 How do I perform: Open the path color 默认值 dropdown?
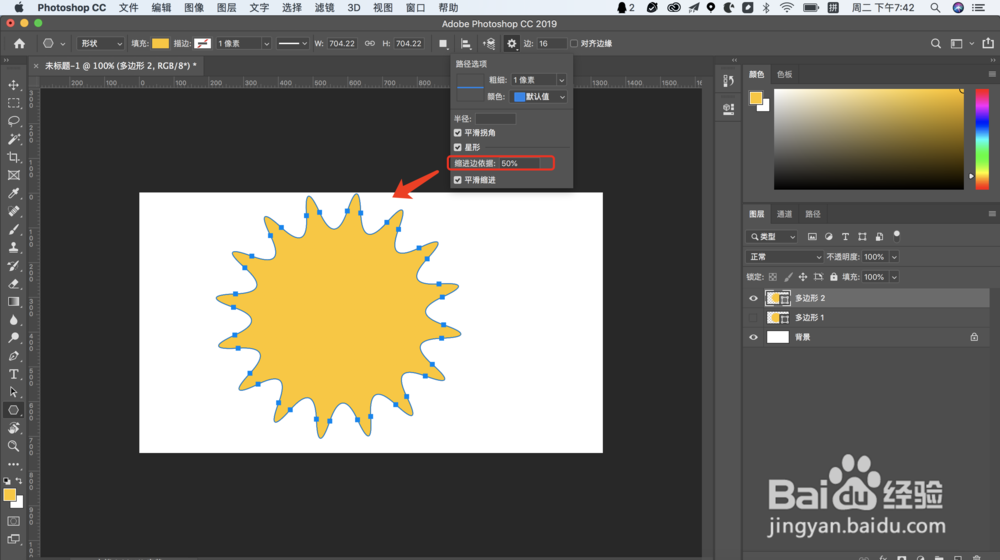540,97
